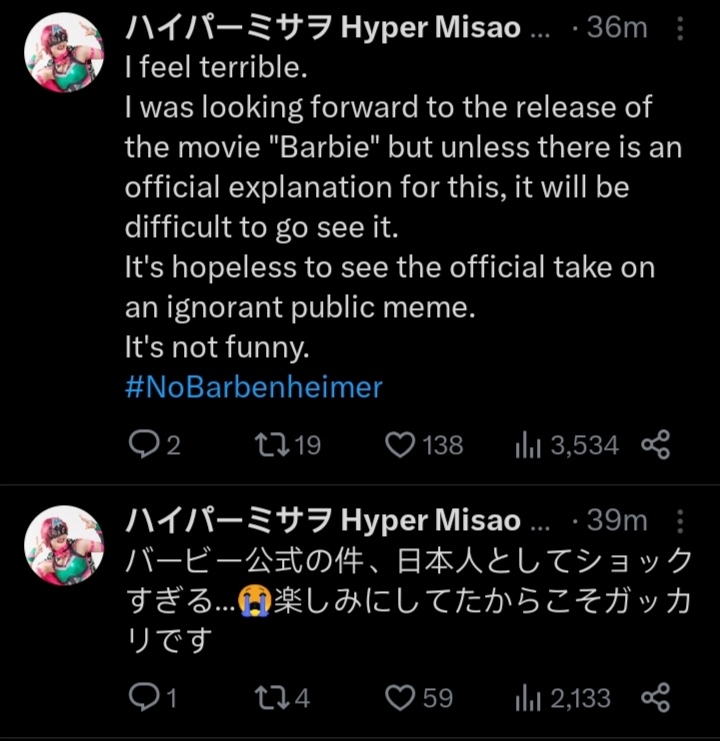
Task: Share the Japanese tweet
Action: click(655, 697)
